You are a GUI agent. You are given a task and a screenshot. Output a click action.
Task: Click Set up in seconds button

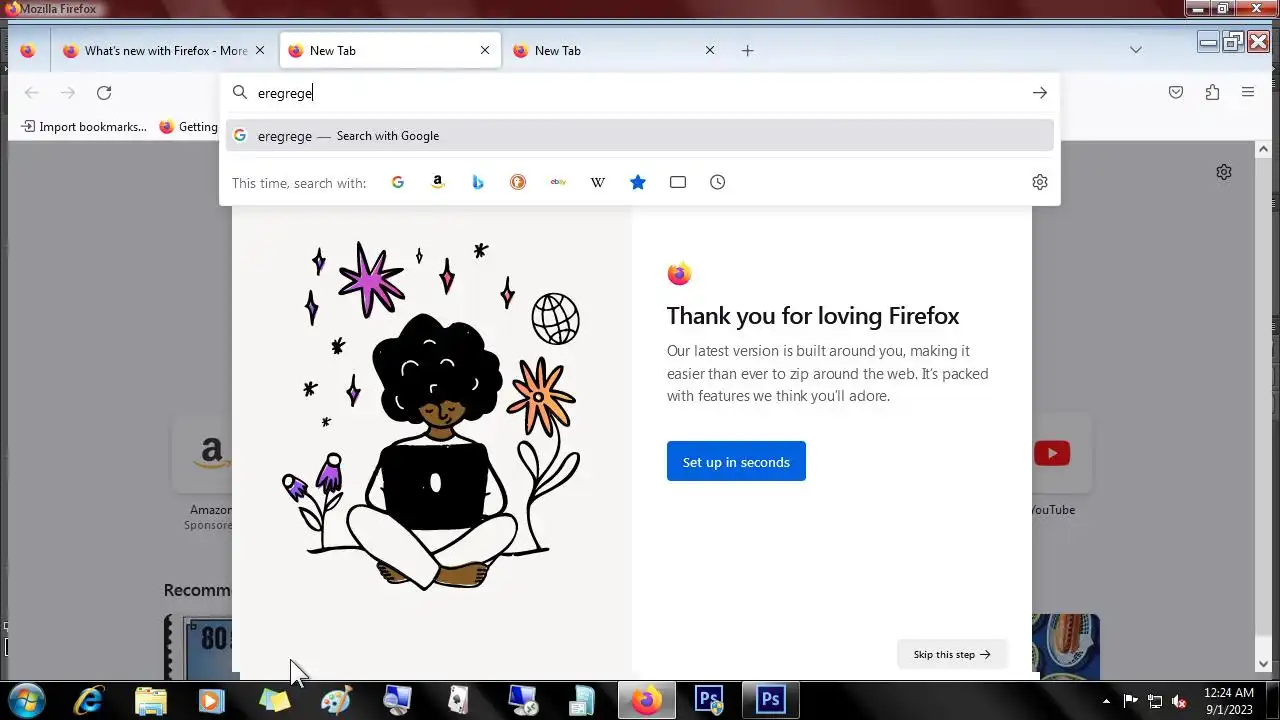(736, 461)
